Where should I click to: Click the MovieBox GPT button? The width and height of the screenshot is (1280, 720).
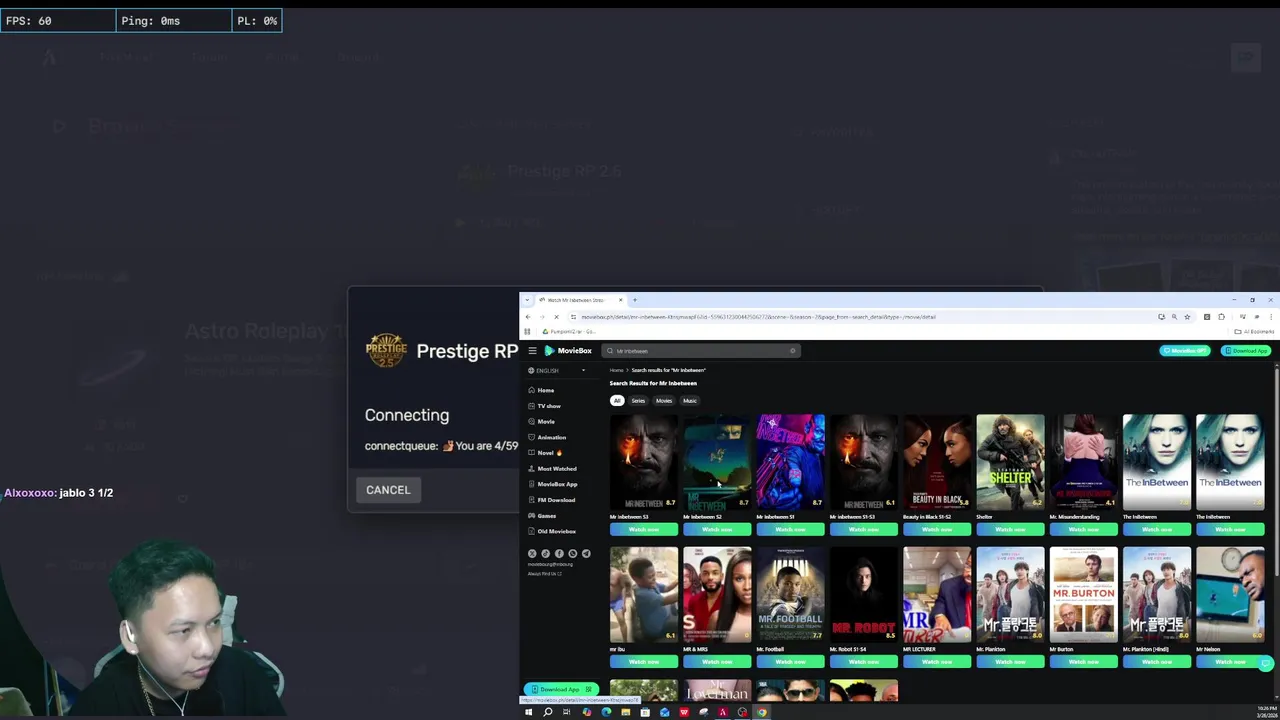[1185, 351]
